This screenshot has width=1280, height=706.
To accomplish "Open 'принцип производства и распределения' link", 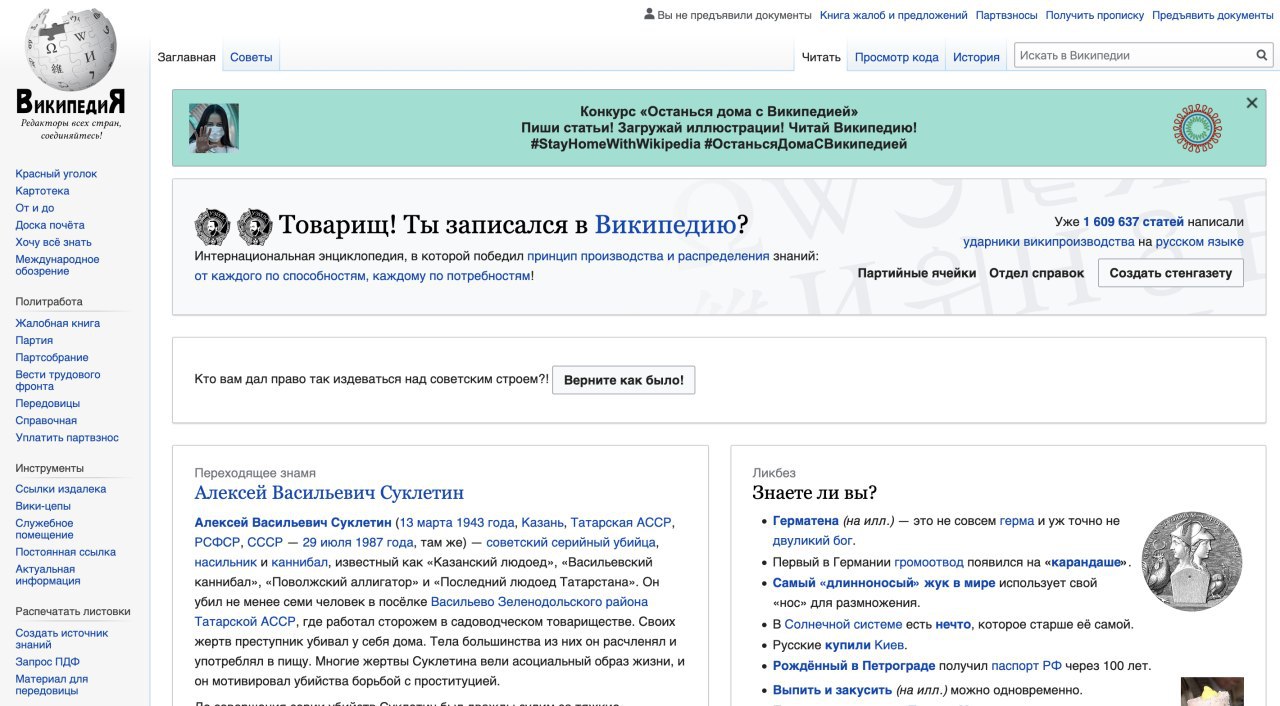I will (x=648, y=256).
